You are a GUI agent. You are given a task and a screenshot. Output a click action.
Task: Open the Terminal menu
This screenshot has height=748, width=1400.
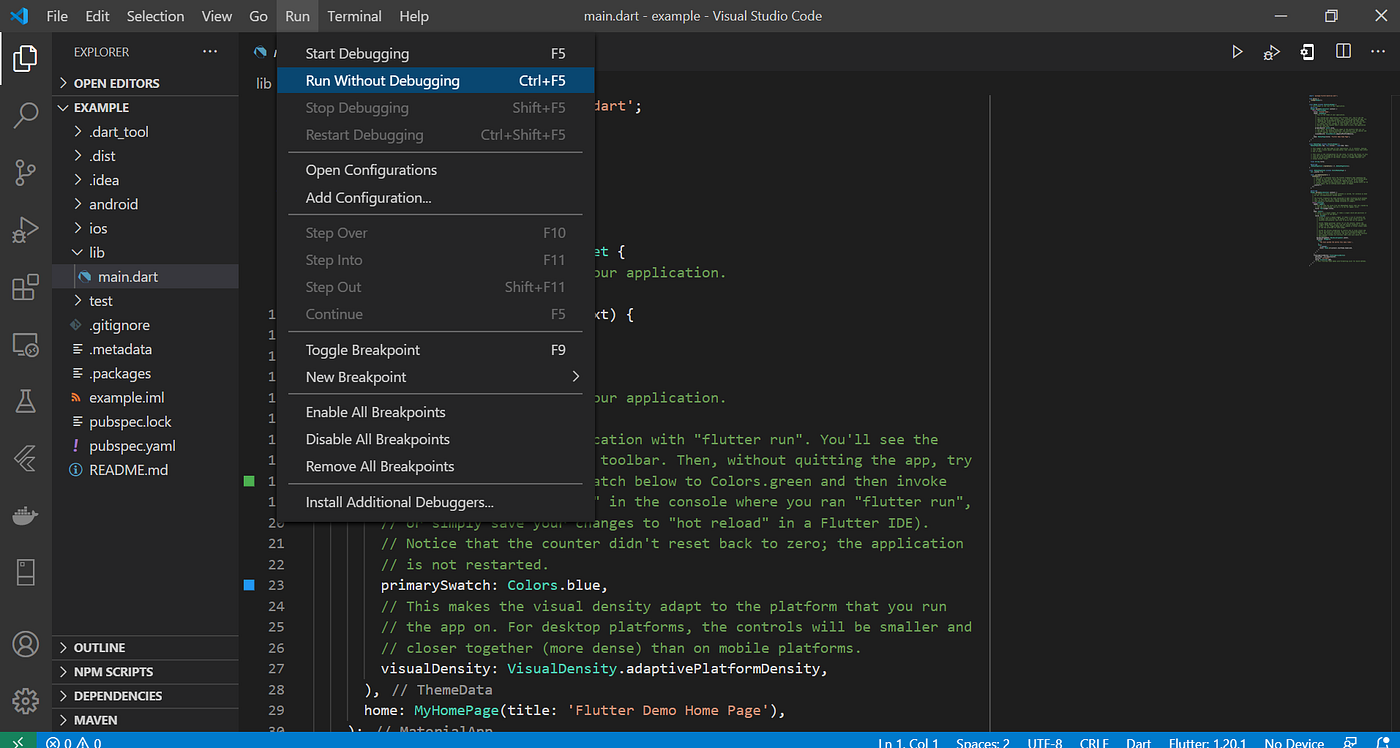tap(355, 16)
